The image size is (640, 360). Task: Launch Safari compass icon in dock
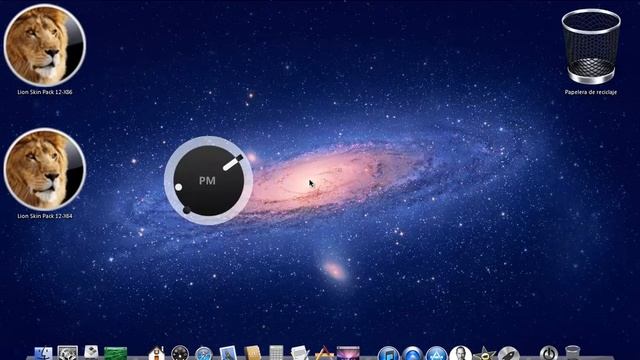pyautogui.click(x=204, y=354)
